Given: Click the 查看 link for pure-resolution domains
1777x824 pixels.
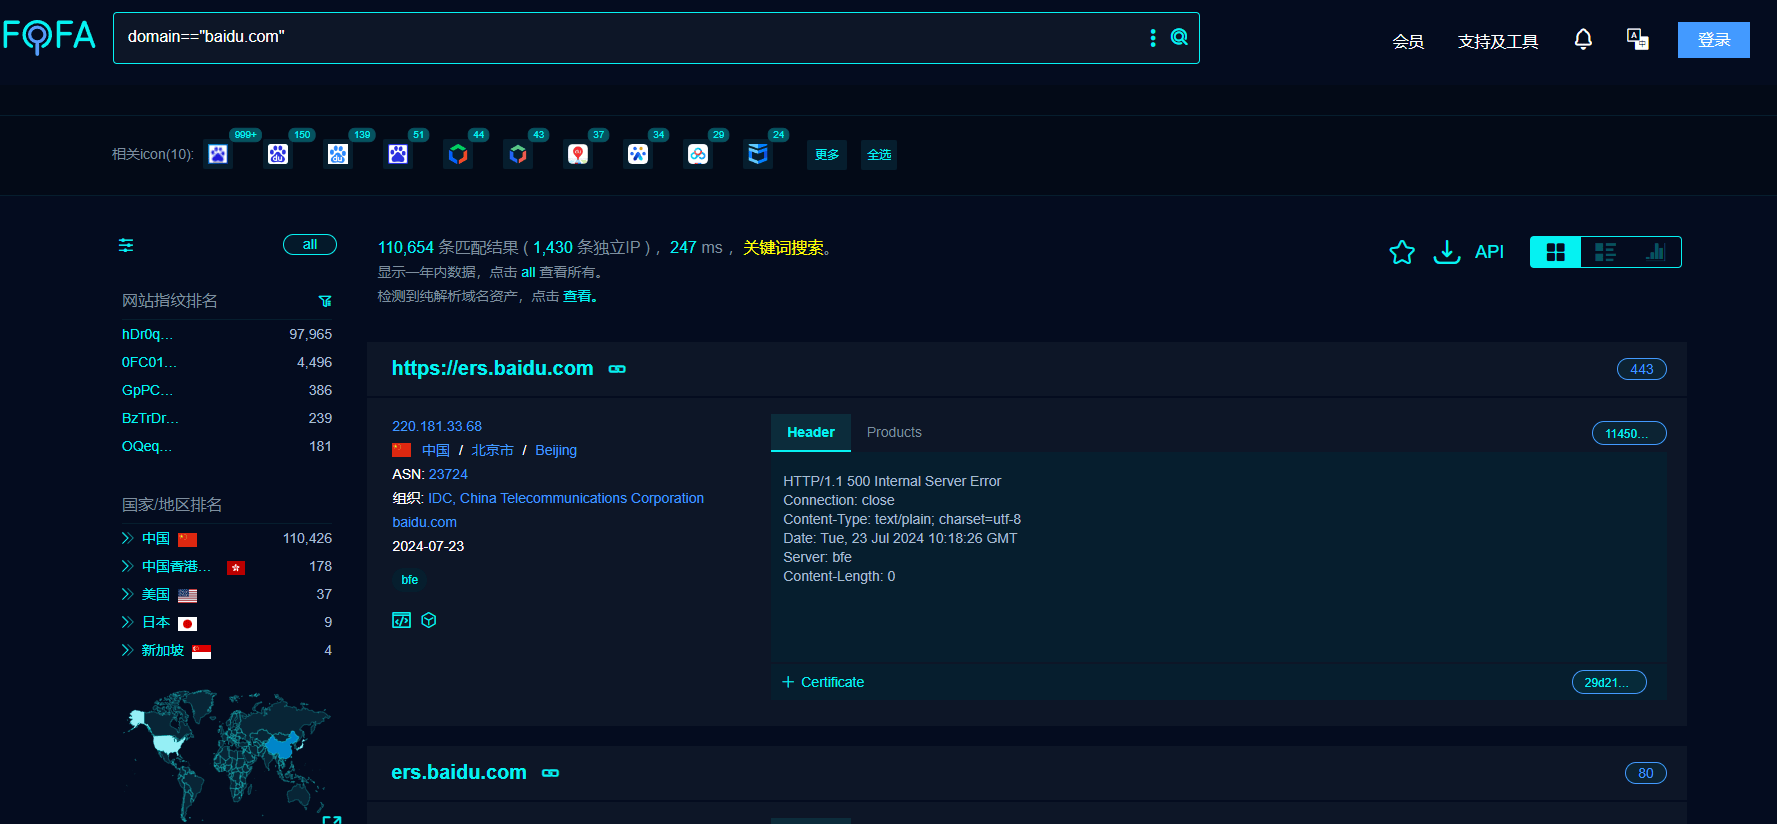Looking at the screenshot, I should click(x=579, y=296).
